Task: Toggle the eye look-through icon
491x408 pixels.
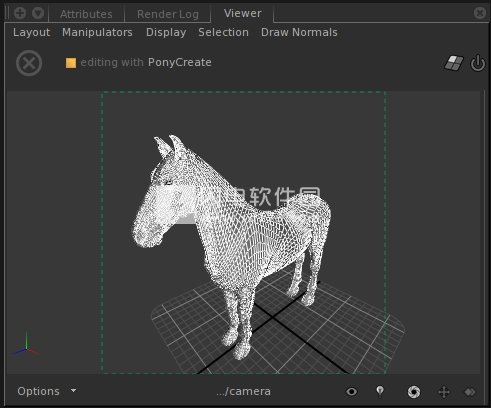Action: pos(352,392)
